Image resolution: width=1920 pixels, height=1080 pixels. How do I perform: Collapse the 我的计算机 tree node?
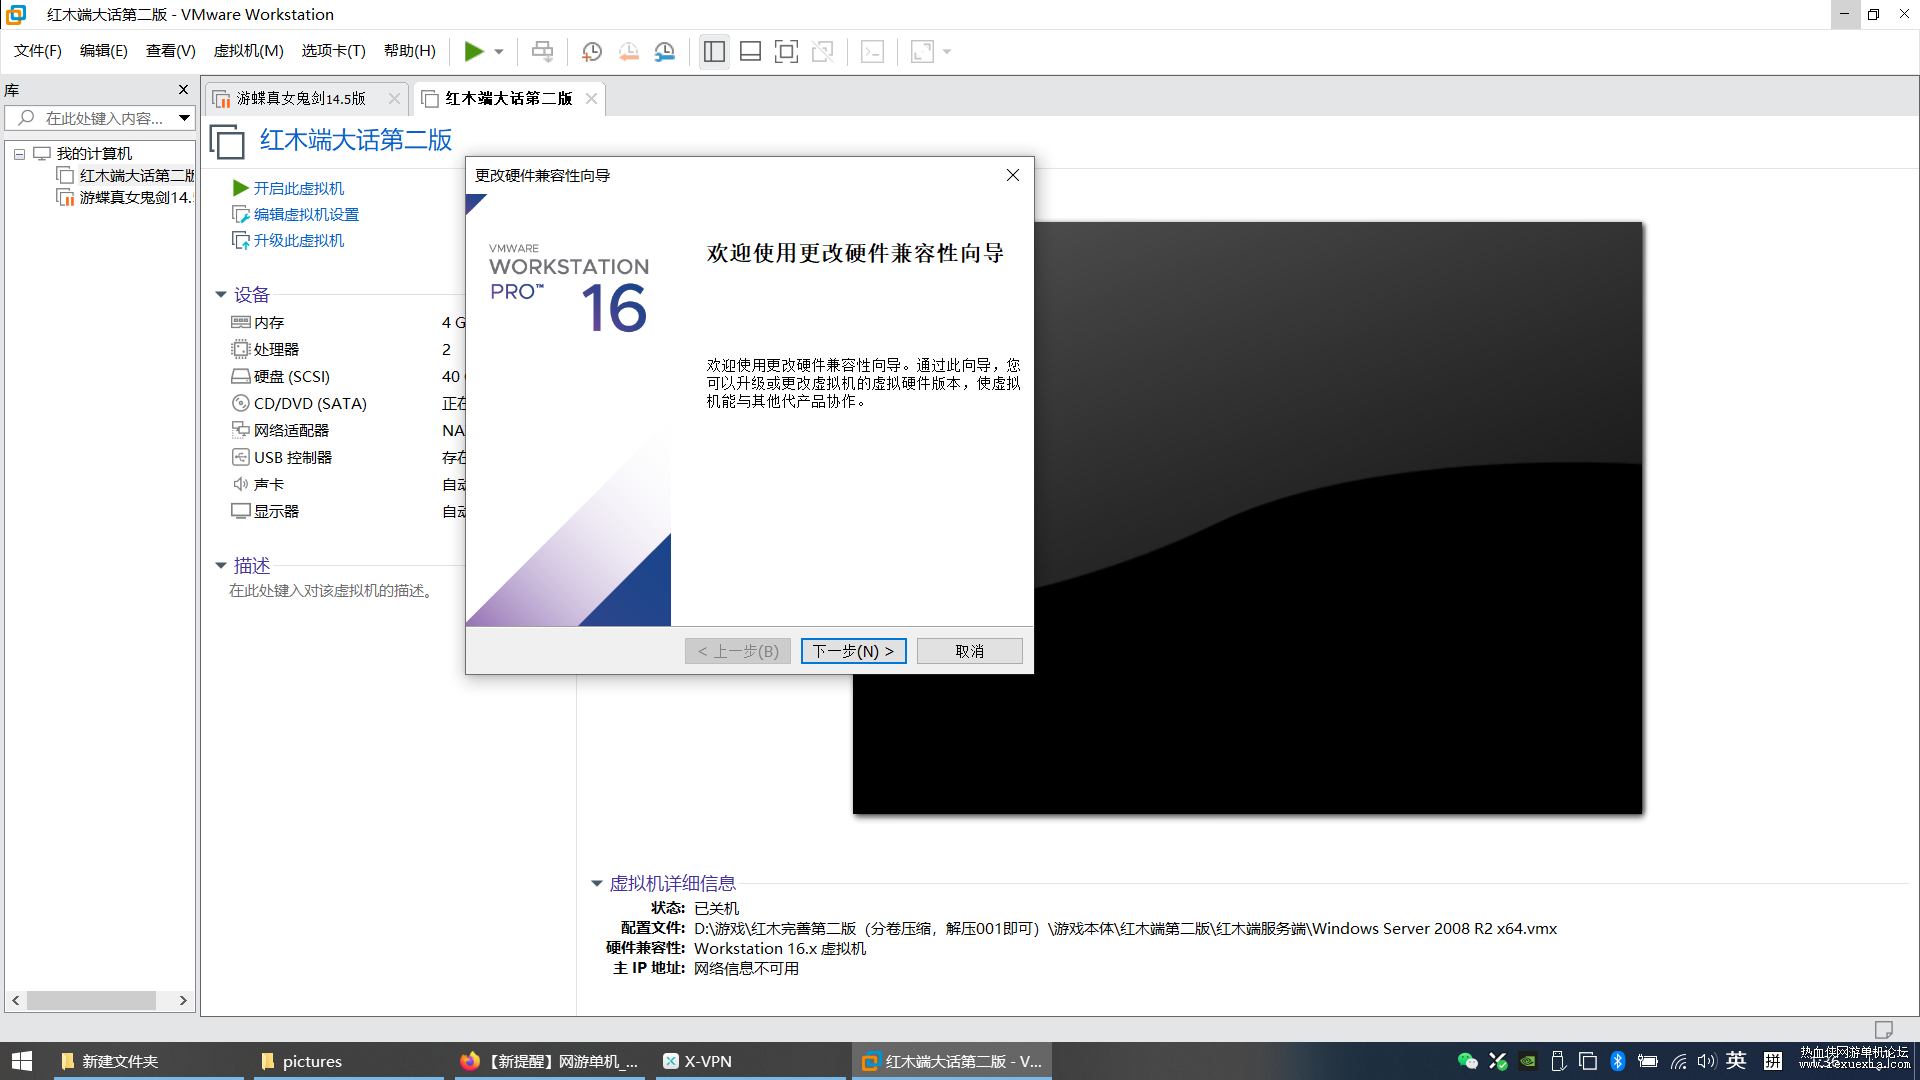point(19,154)
